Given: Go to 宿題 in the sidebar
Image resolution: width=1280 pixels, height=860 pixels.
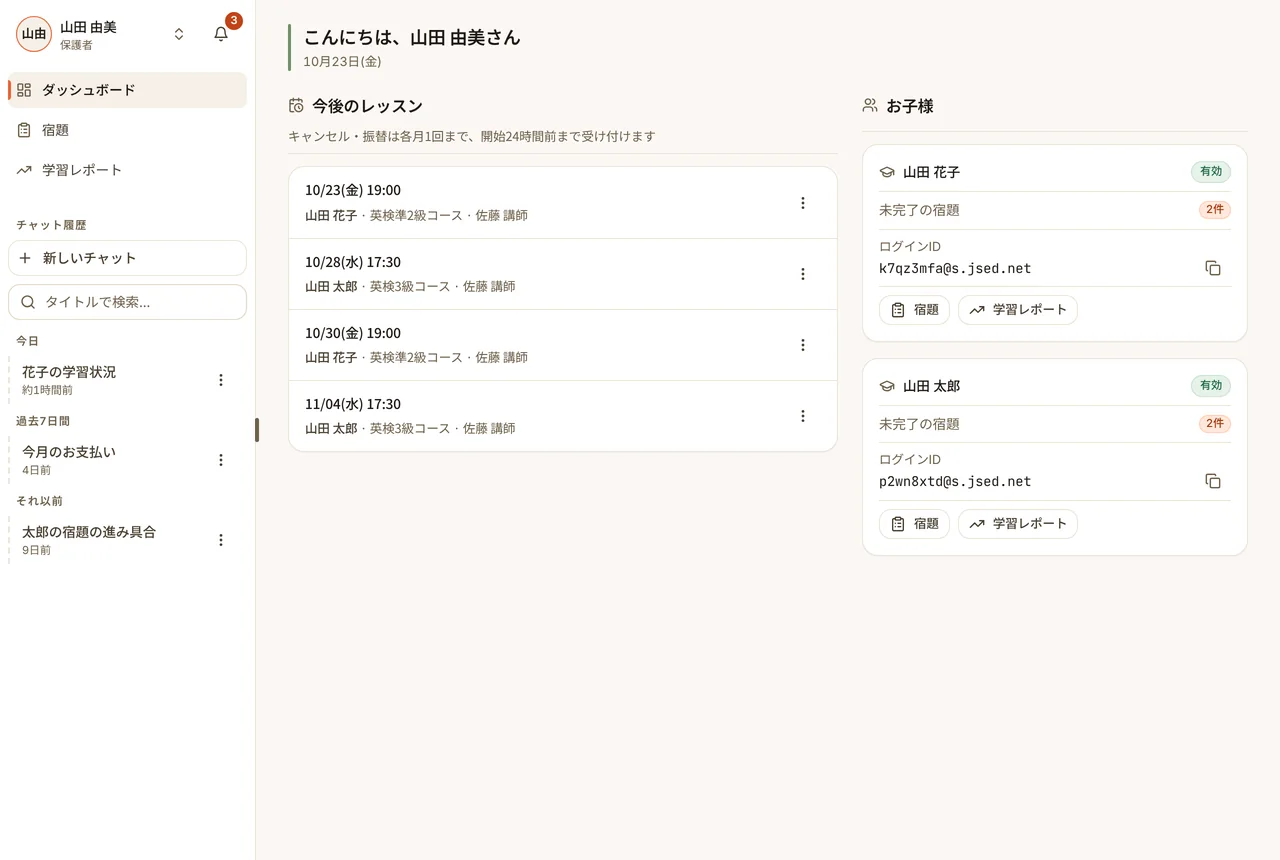Looking at the screenshot, I should tap(127, 130).
